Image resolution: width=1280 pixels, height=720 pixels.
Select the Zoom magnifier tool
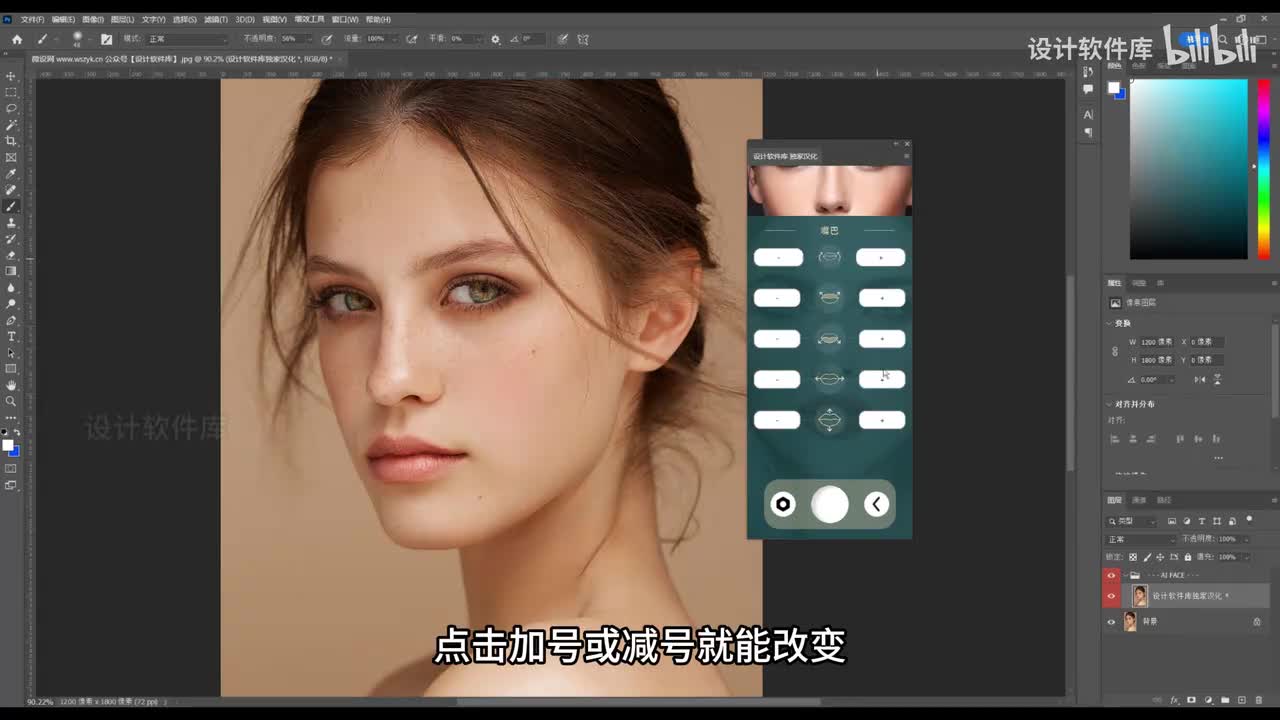(11, 401)
